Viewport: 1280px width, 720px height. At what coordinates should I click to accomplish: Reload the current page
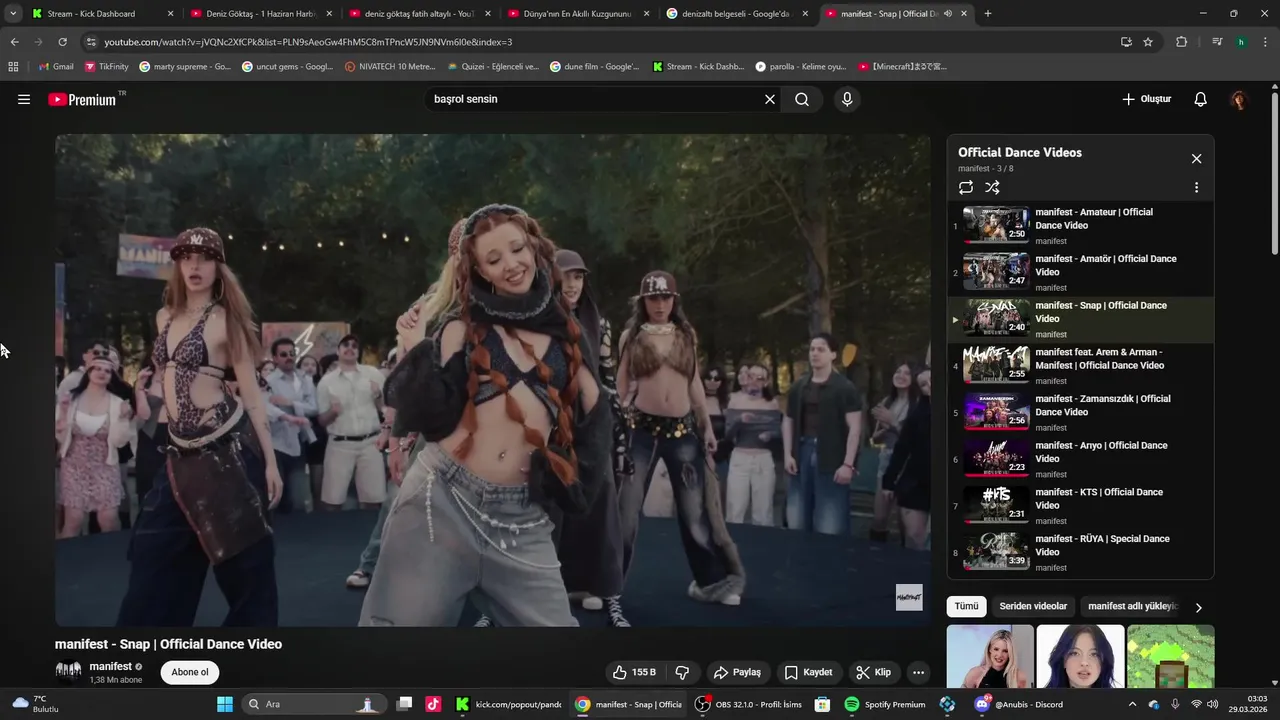(x=62, y=42)
